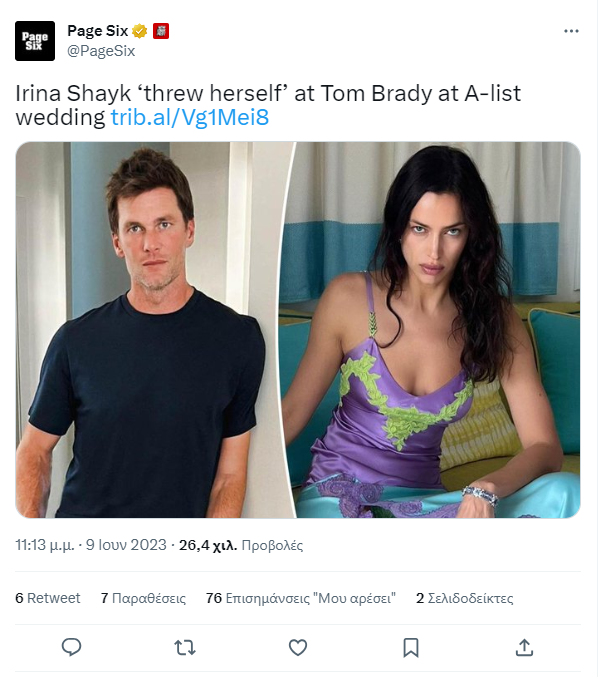This screenshot has height=677, width=608.
Task: Click the Page Six profile avatar
Action: [x=35, y=41]
